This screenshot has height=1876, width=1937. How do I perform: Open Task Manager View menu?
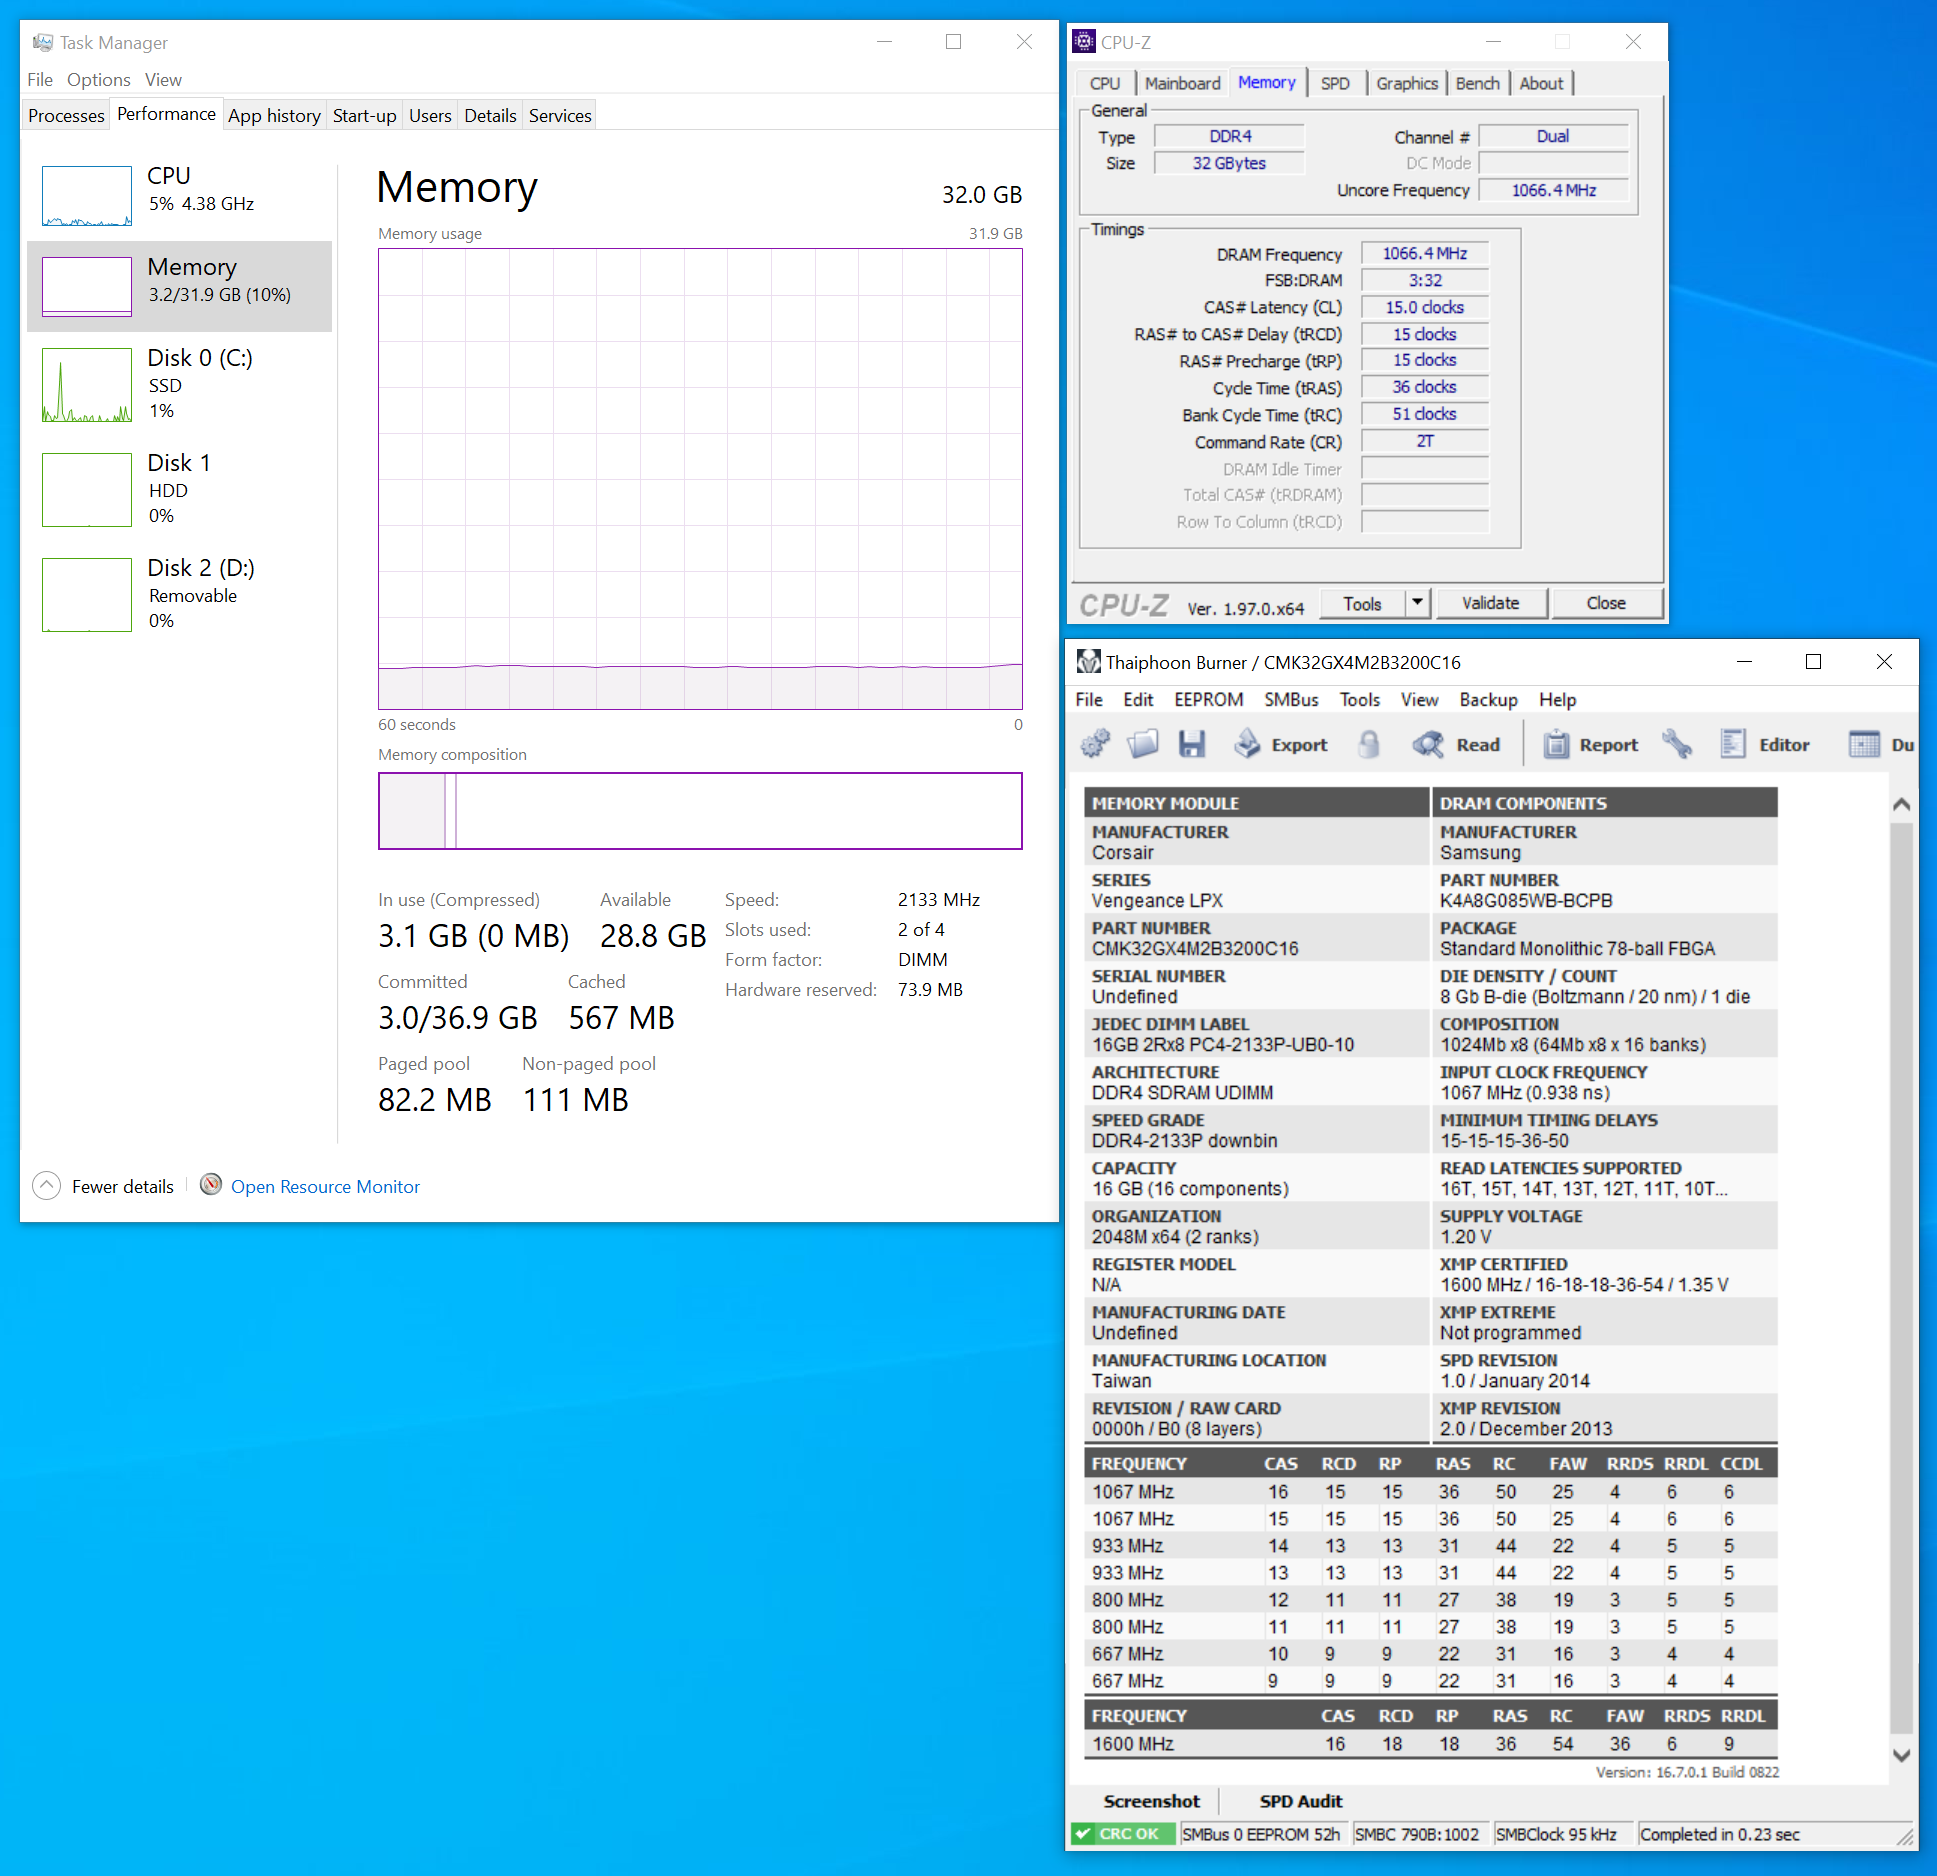coord(163,79)
